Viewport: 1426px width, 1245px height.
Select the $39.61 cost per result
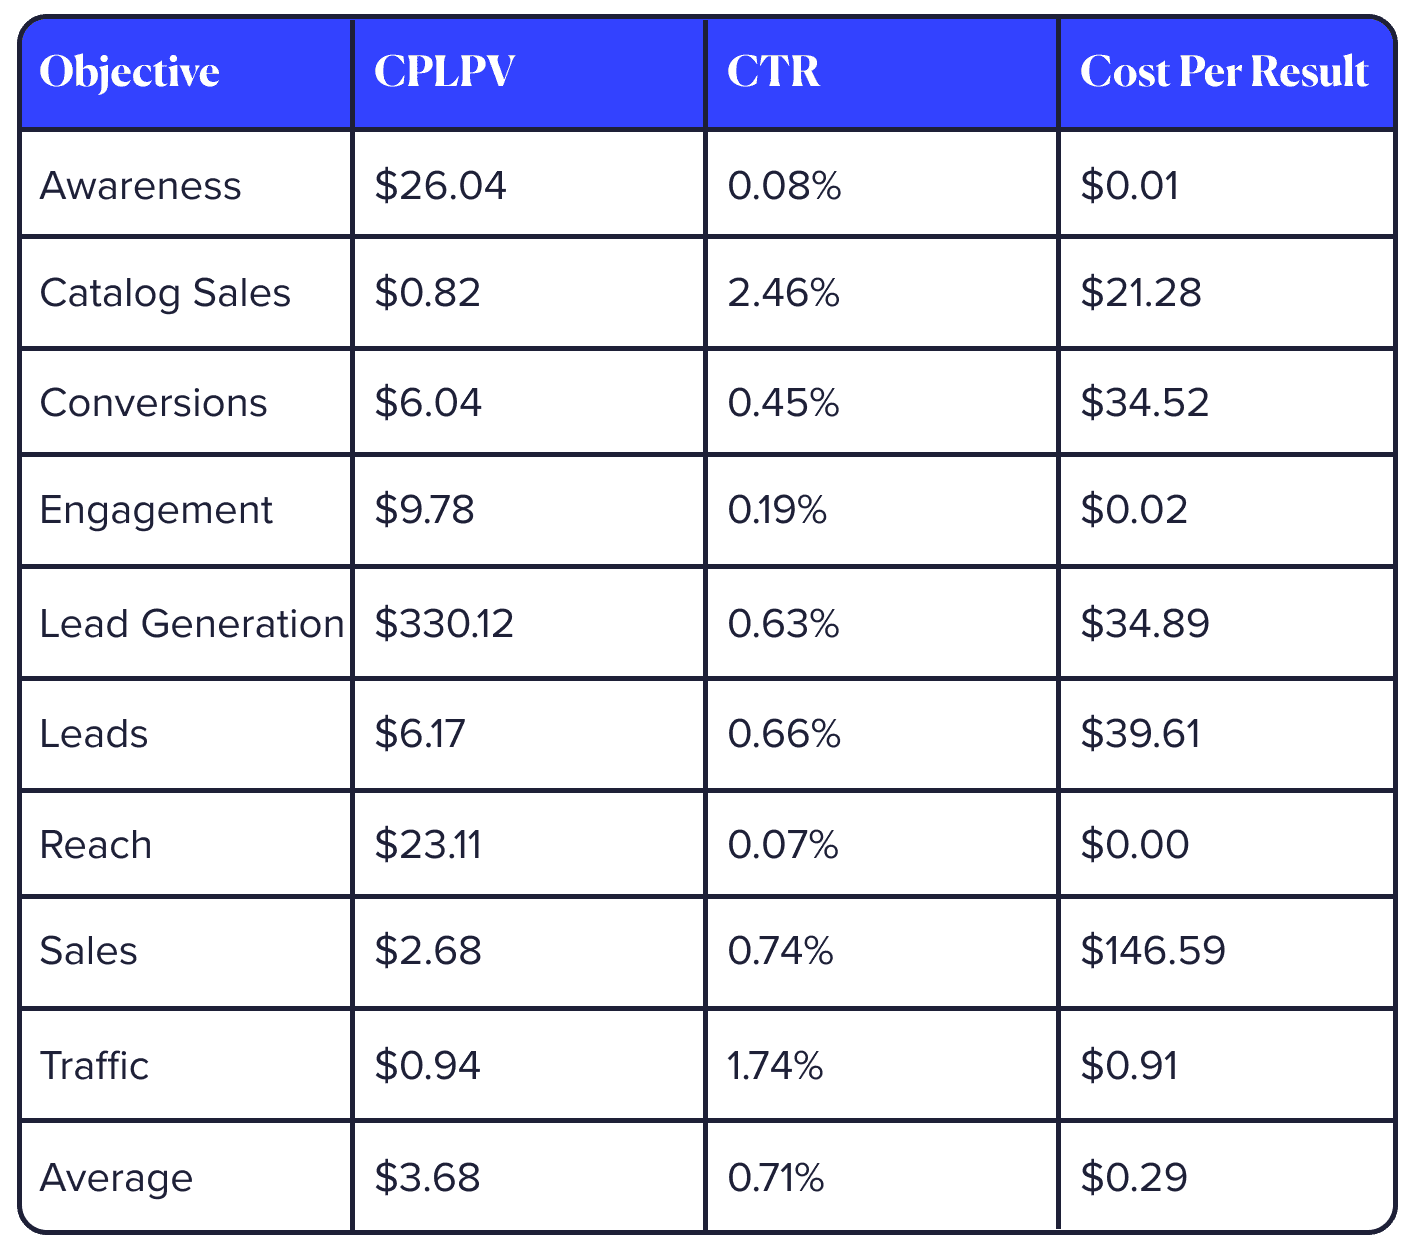[x=1140, y=734]
